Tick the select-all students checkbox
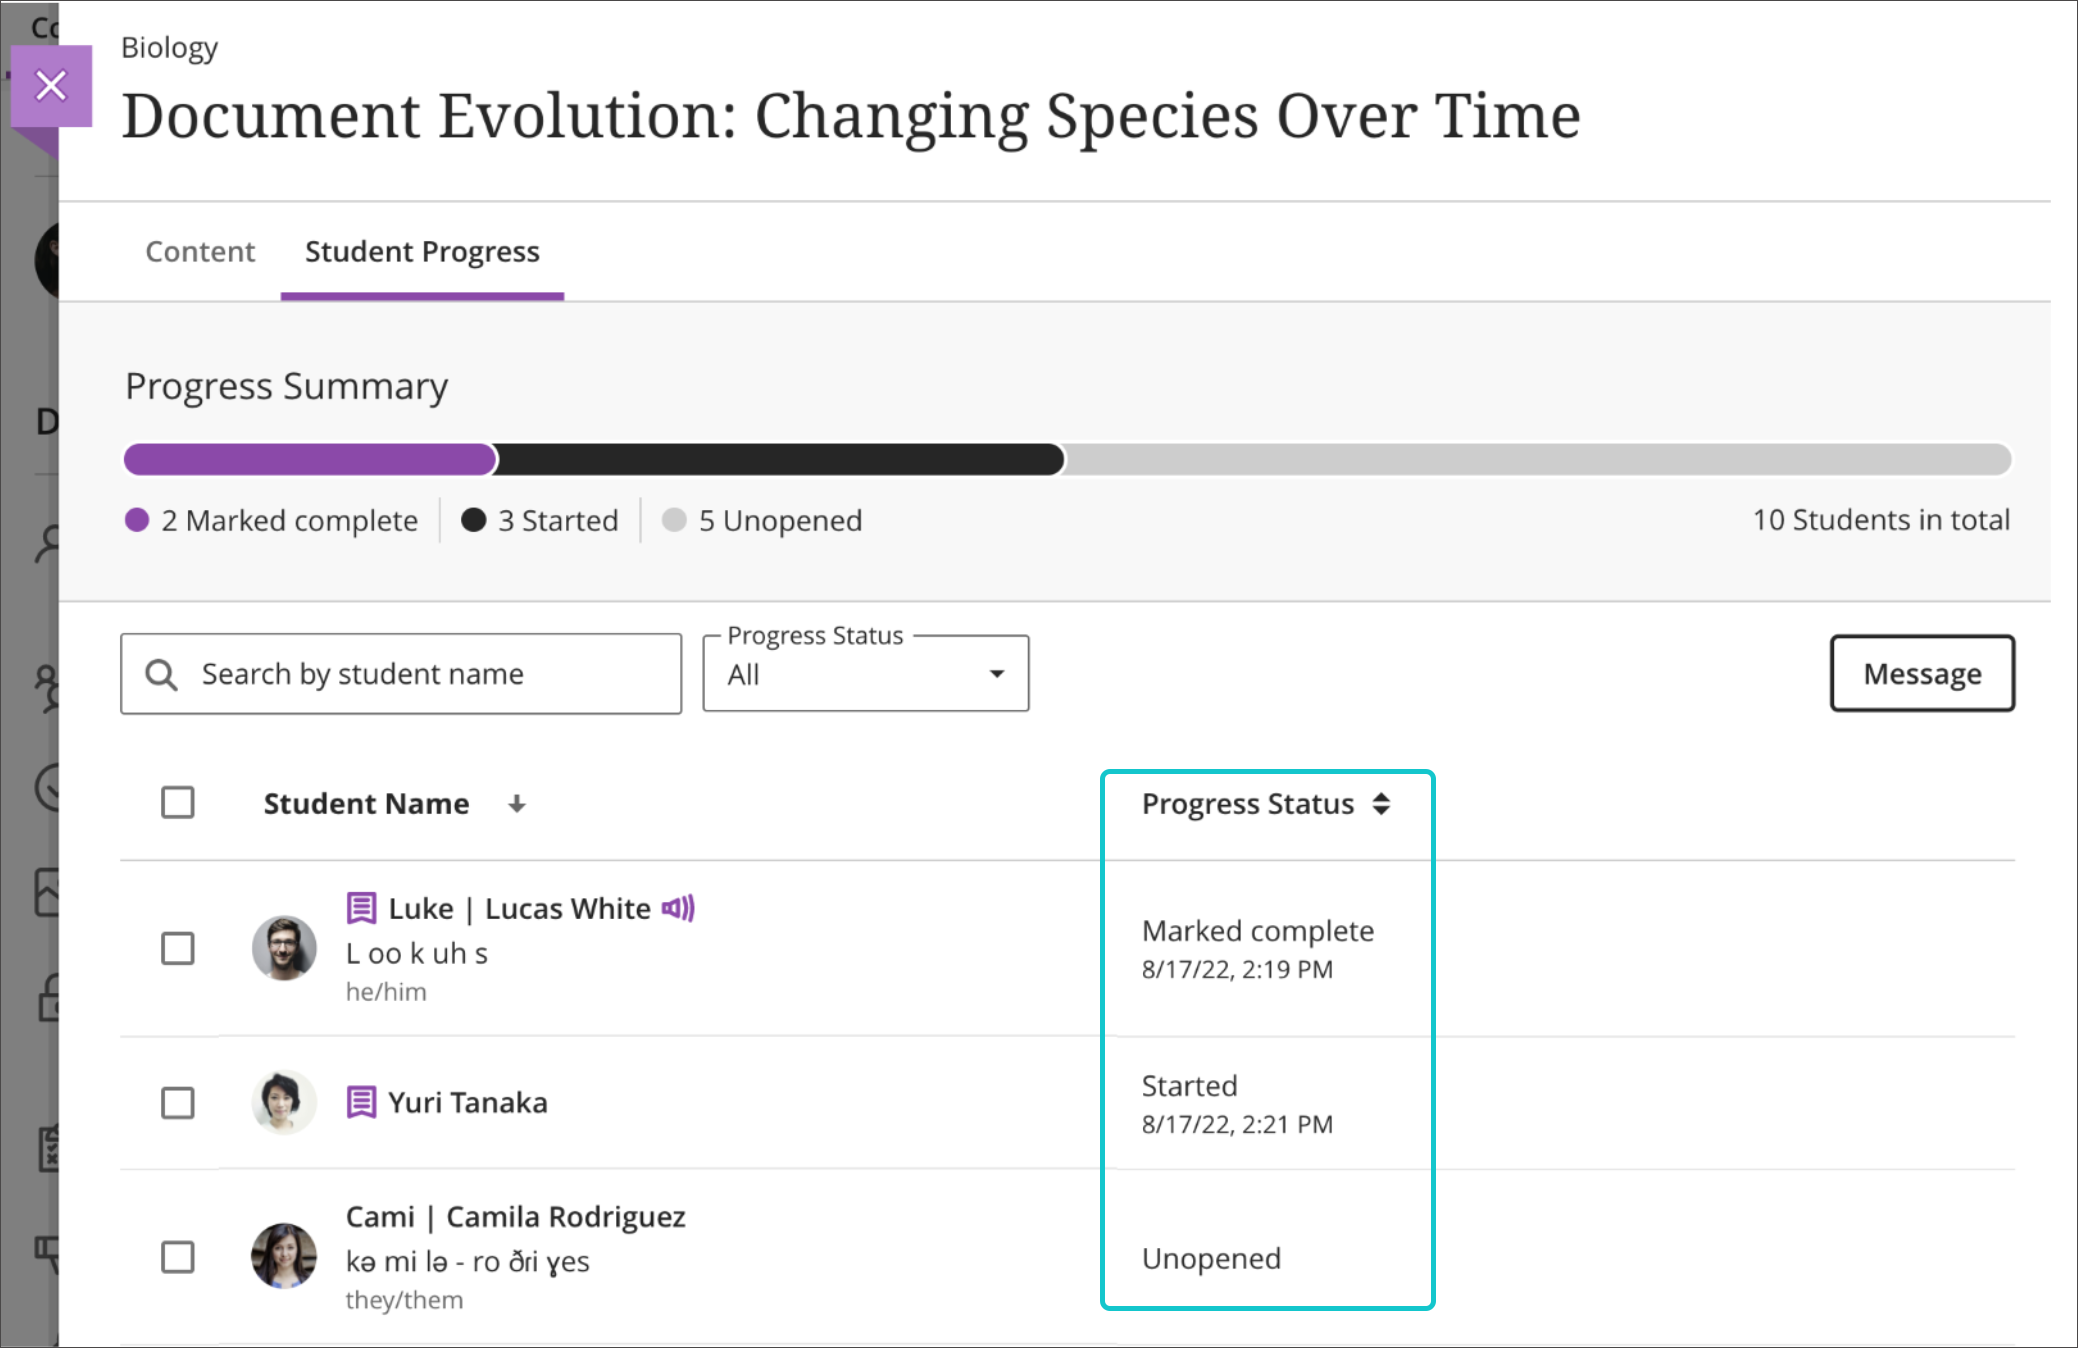This screenshot has height=1348, width=2078. pyautogui.click(x=178, y=803)
